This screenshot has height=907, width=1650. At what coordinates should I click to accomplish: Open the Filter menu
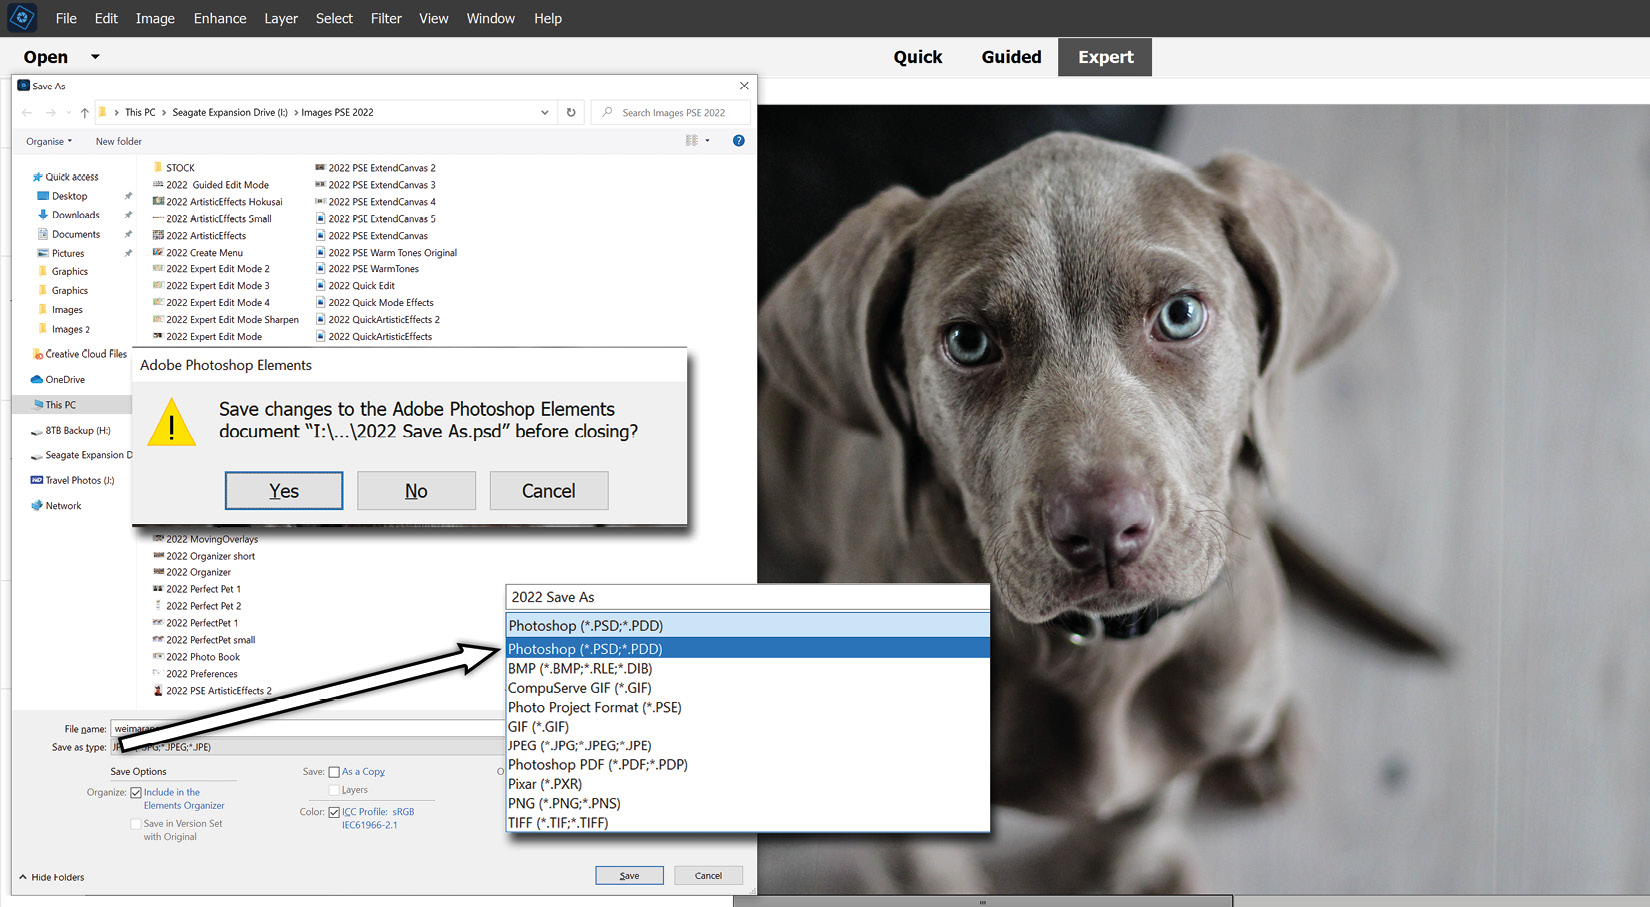click(386, 18)
